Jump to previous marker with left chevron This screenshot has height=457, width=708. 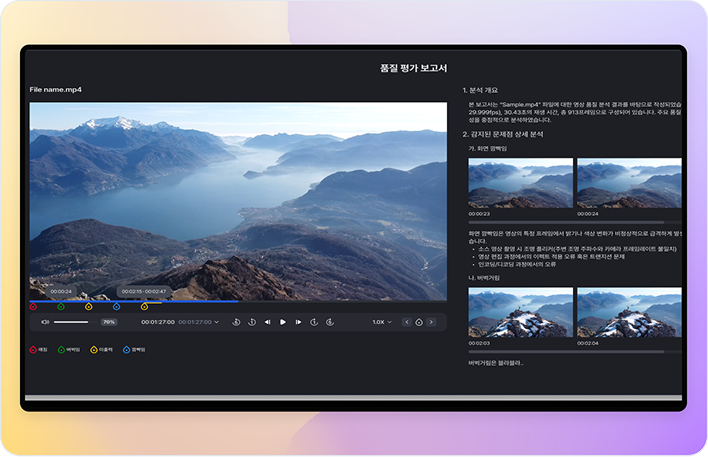coord(407,322)
